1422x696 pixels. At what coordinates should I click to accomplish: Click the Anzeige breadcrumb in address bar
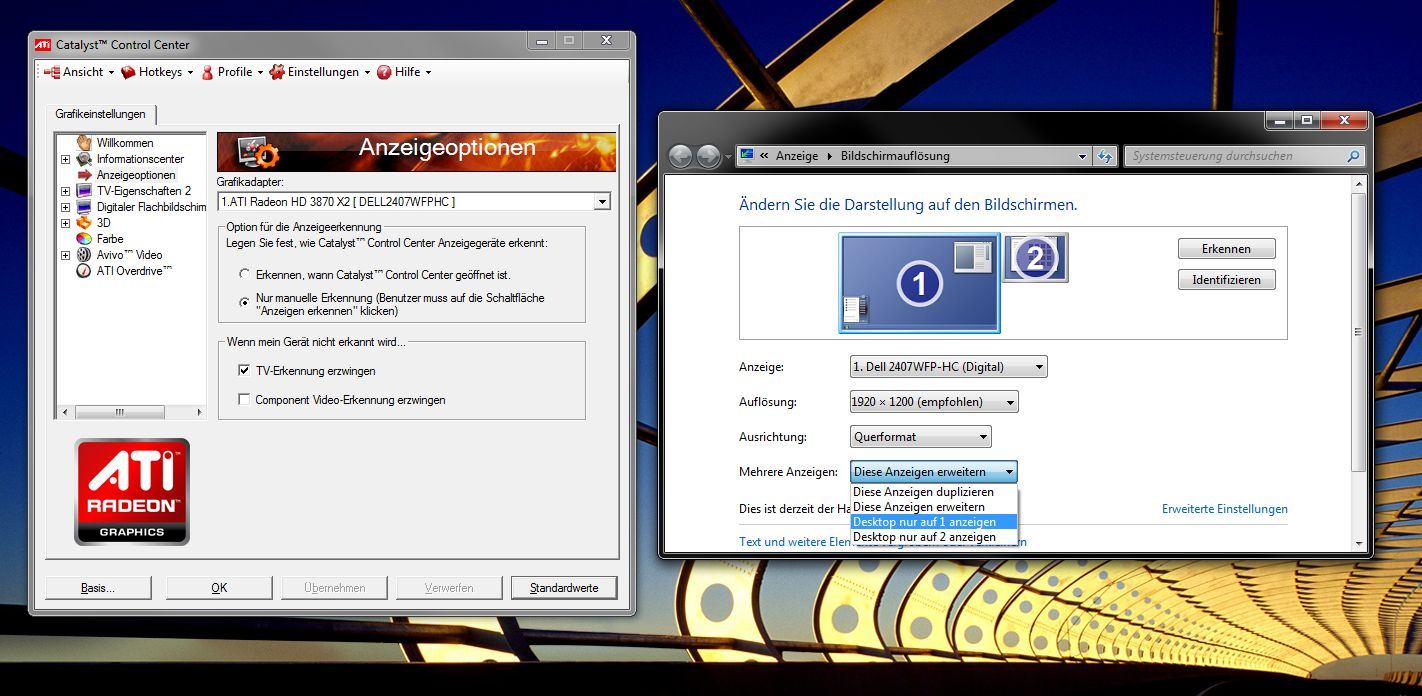[x=797, y=156]
